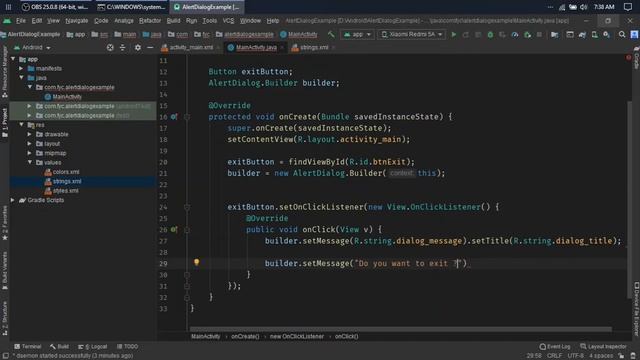Open the Build Variants side panel
The height and width of the screenshot is (360, 640).
click(x=4, y=270)
